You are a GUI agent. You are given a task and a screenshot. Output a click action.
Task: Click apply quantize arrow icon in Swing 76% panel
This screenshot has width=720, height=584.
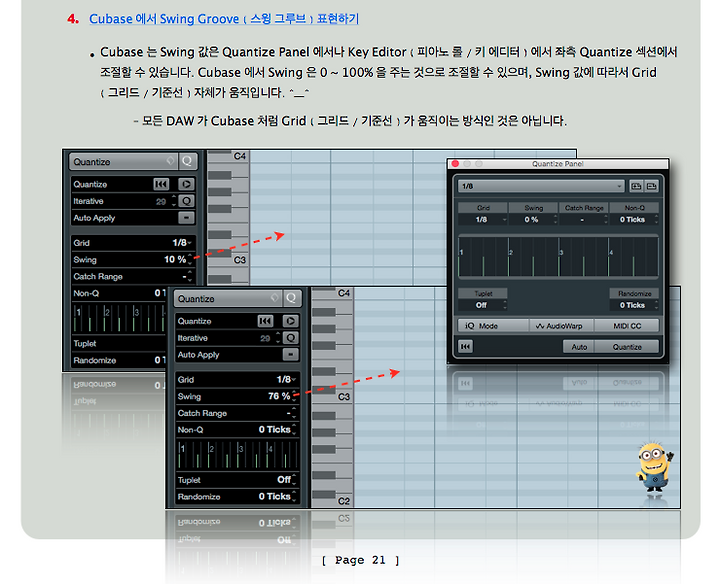(290, 321)
